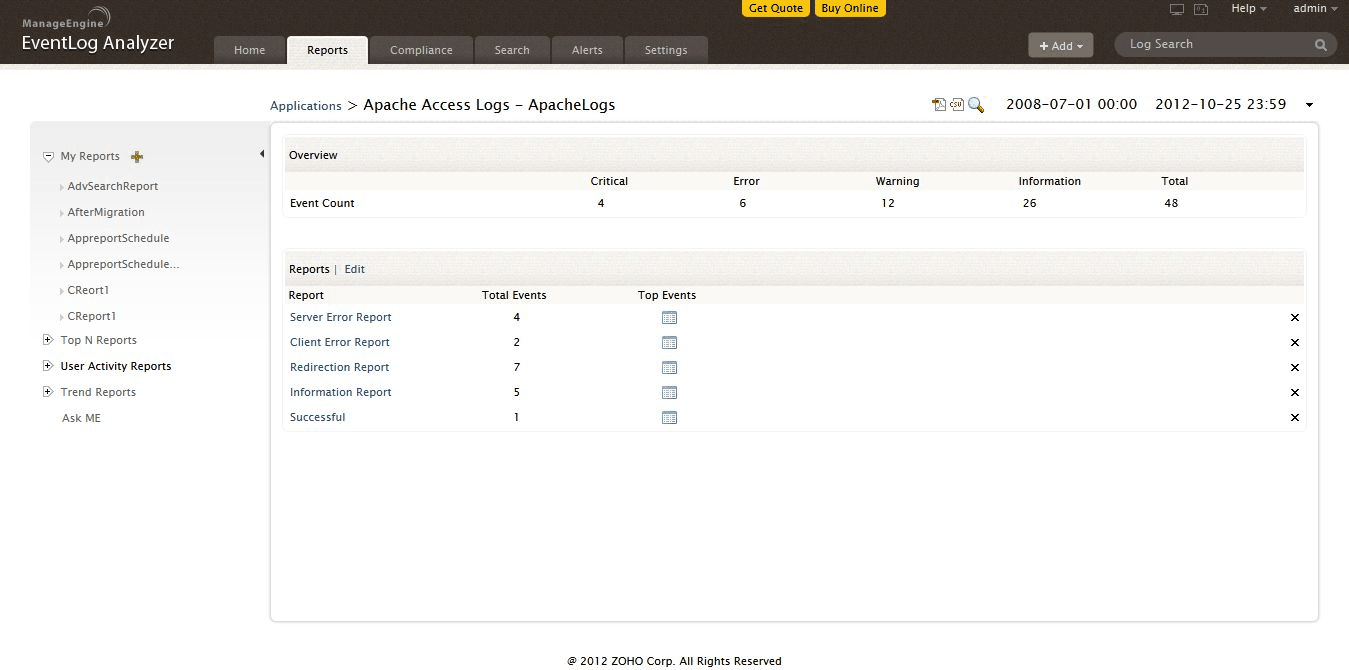
Task: Open the admin user menu
Action: point(1315,9)
